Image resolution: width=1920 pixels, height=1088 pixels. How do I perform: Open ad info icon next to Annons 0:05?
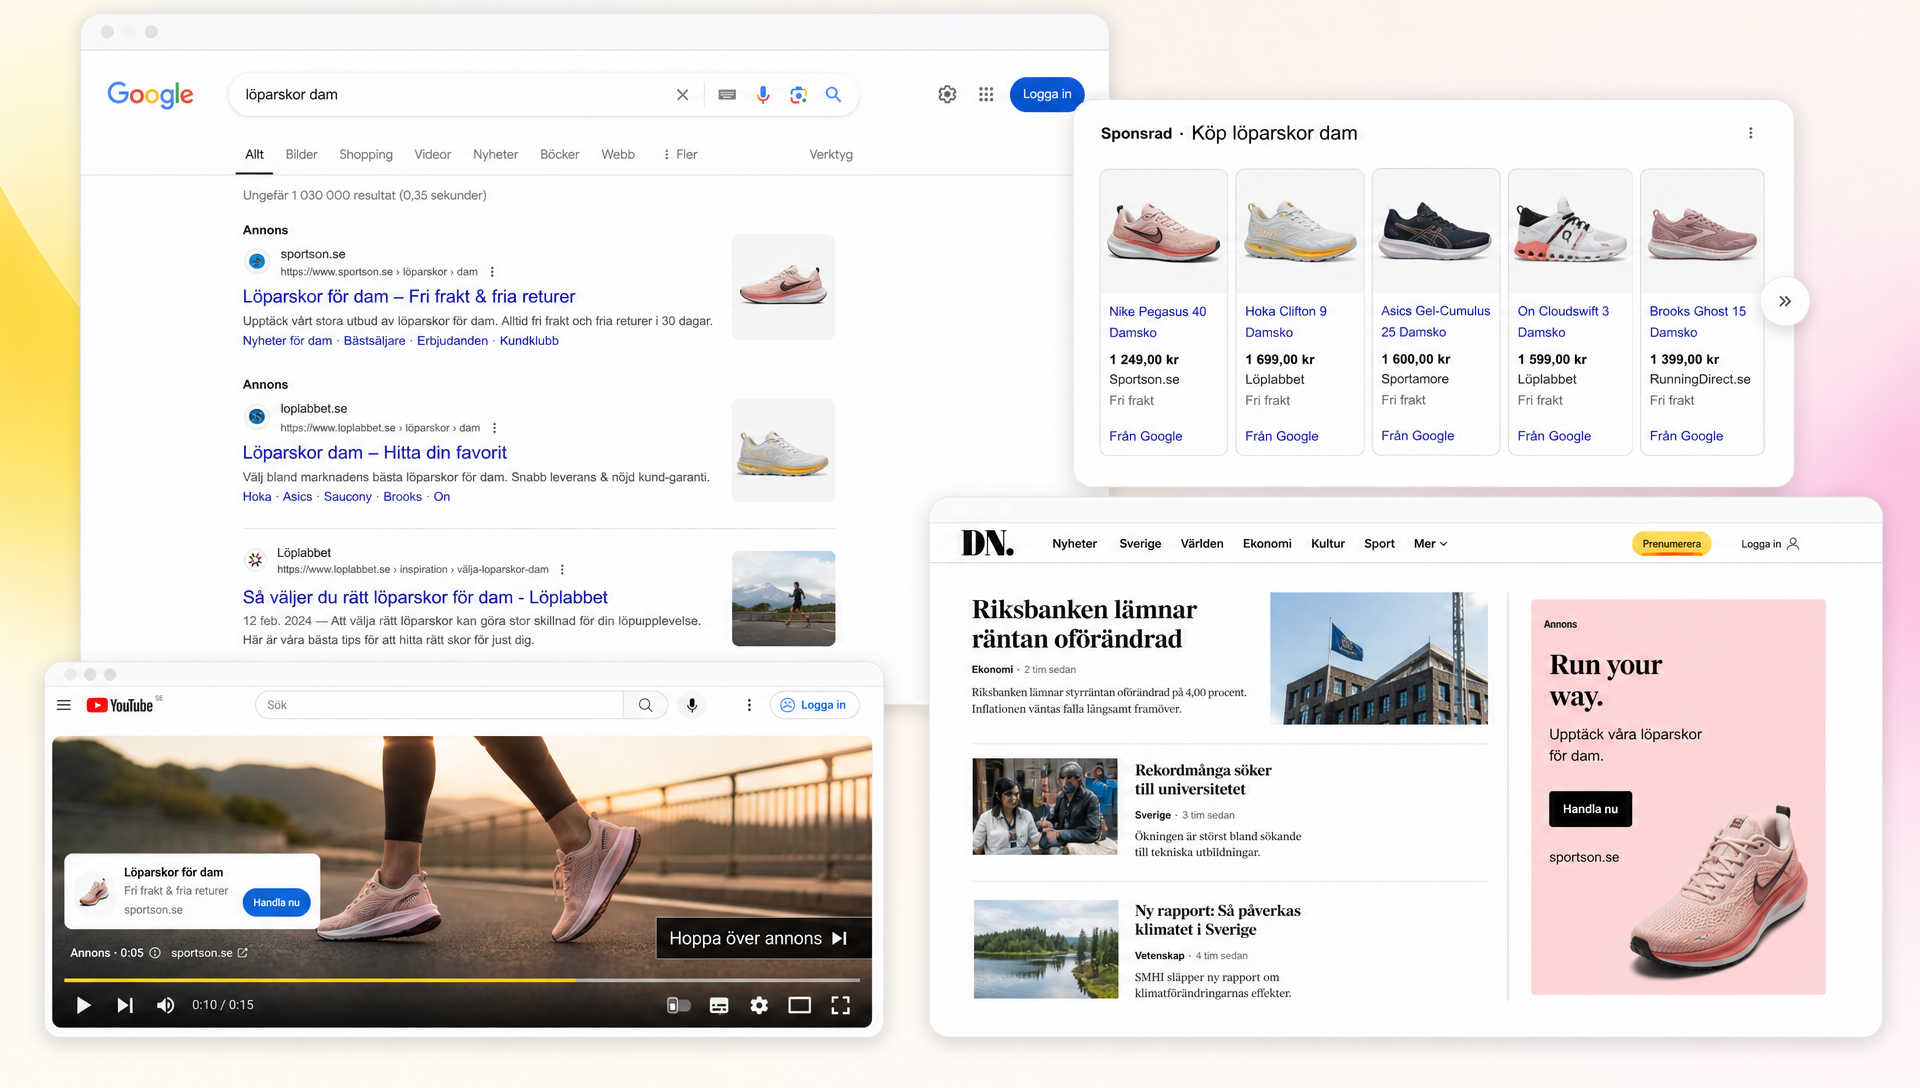pos(155,953)
